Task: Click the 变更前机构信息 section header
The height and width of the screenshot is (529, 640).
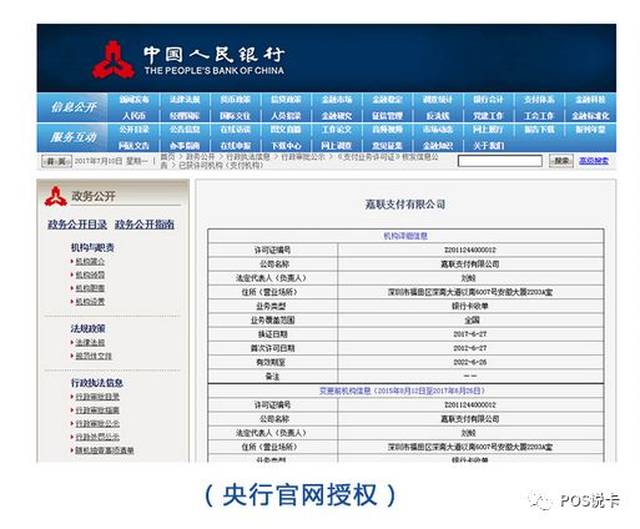Action: click(402, 391)
